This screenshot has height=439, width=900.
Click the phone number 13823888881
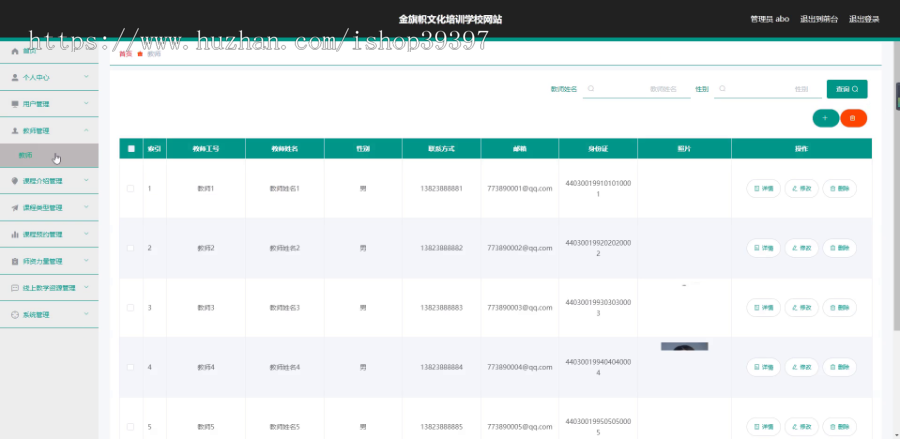pyautogui.click(x=441, y=188)
